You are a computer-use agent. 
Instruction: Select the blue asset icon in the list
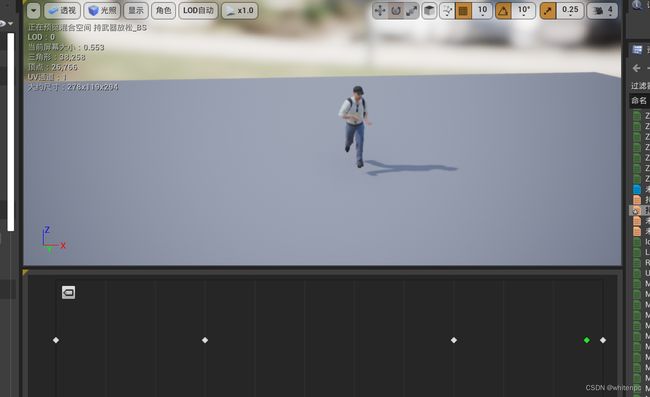[x=637, y=189]
